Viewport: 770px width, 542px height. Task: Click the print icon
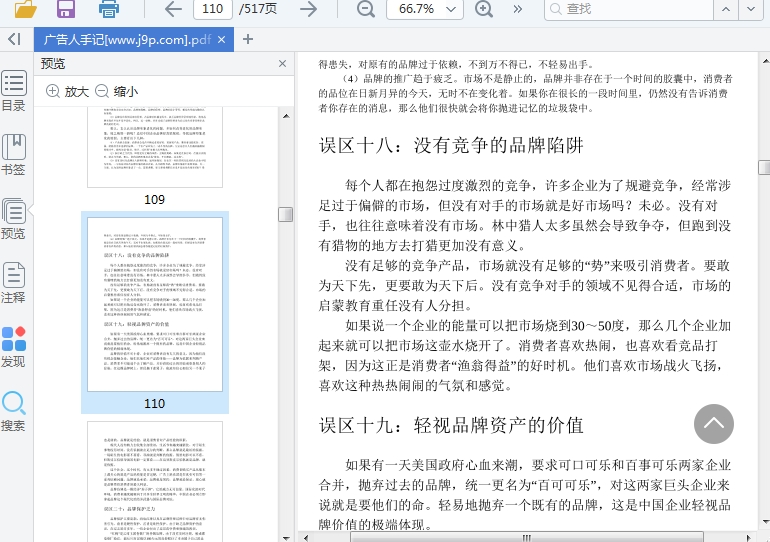tap(109, 10)
